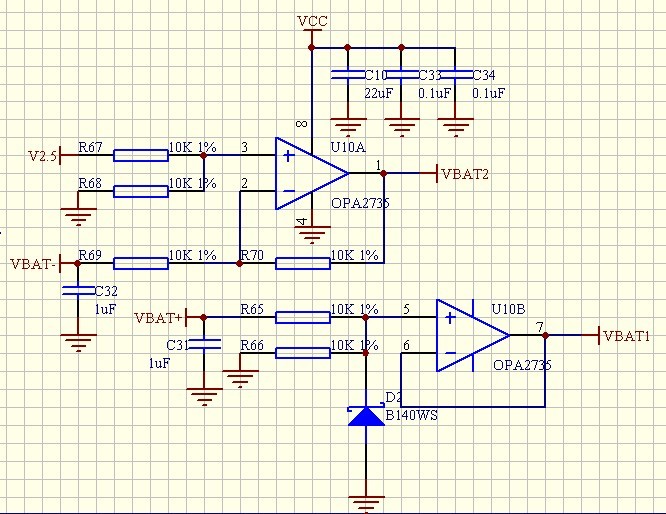This screenshot has height=514, width=666.
Task: Click the ground symbol below capacitor C32
Action: [78, 343]
